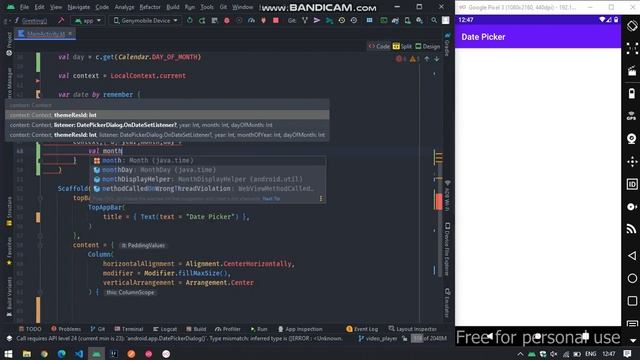
Task: Open the Terminal tool window
Action: (x=129, y=329)
